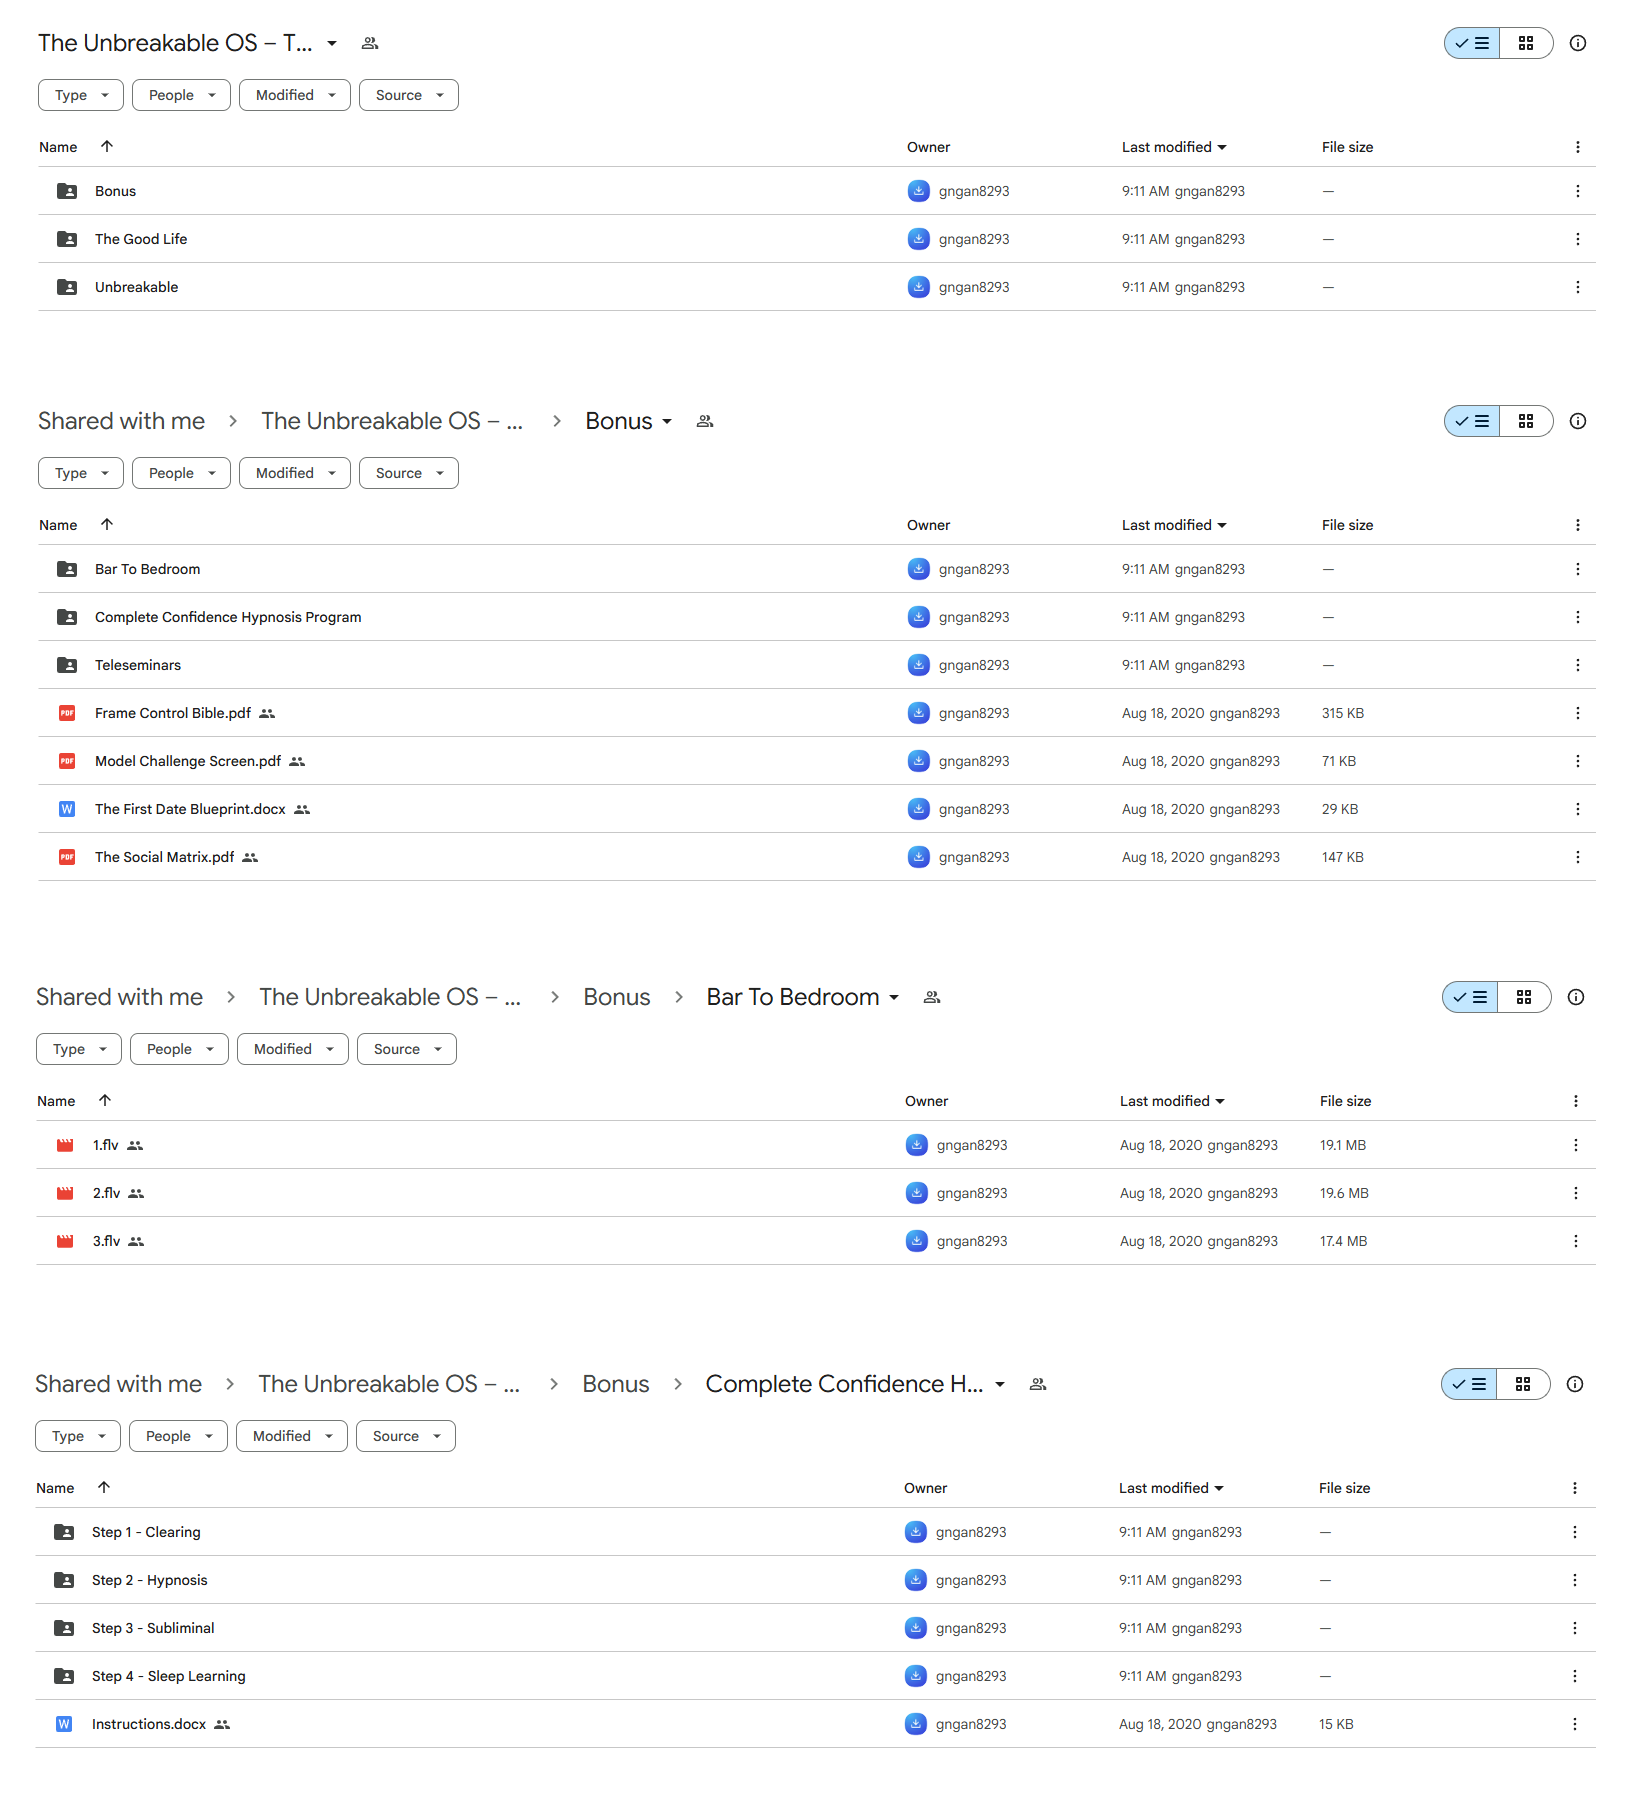View details info icon in top section
Viewport: 1648px width, 1800px height.
point(1578,43)
